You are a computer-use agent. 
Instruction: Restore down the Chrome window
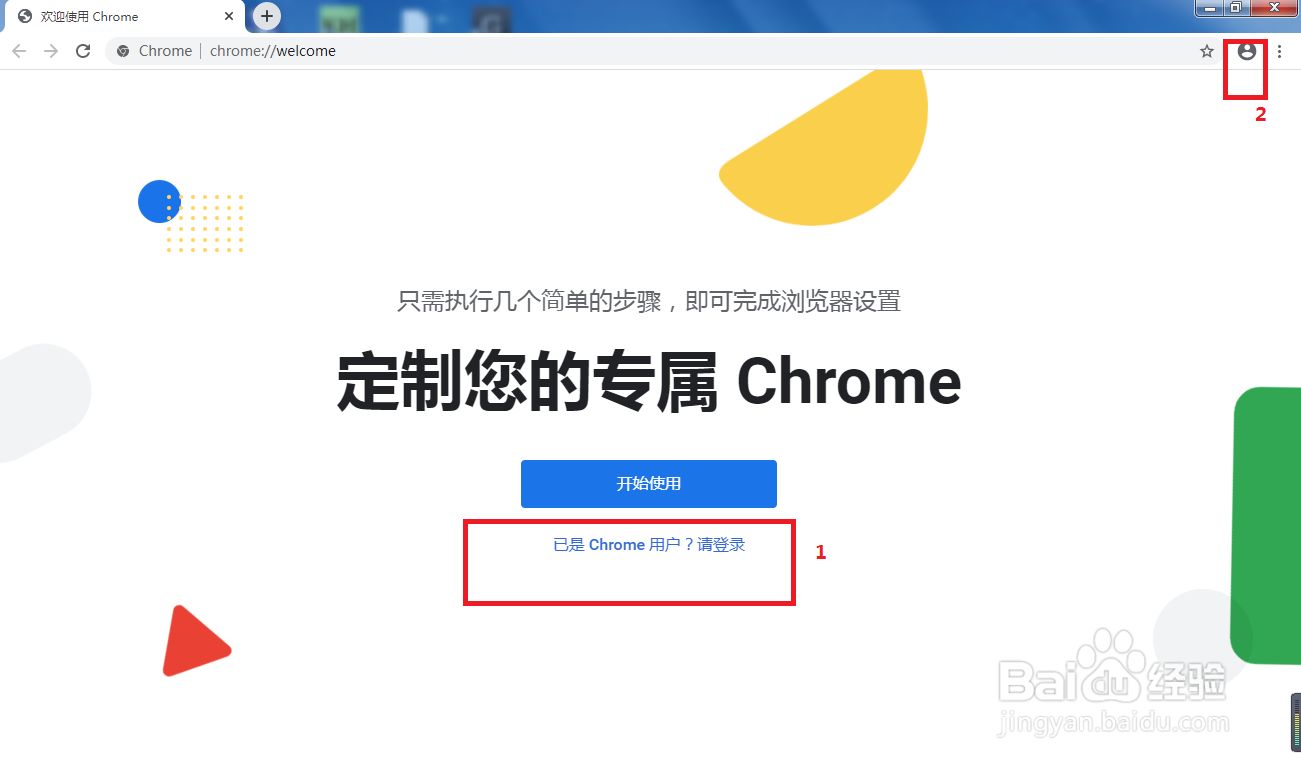click(1236, 8)
